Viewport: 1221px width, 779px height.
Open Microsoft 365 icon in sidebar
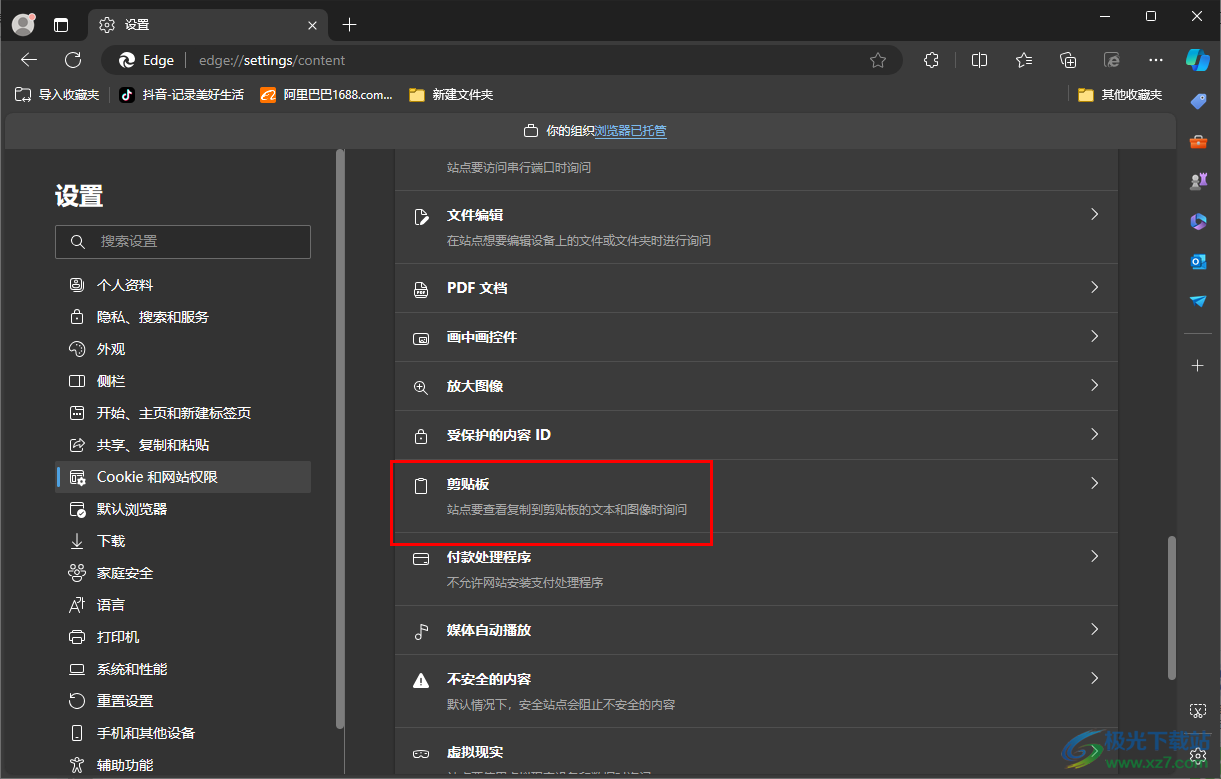point(1198,221)
